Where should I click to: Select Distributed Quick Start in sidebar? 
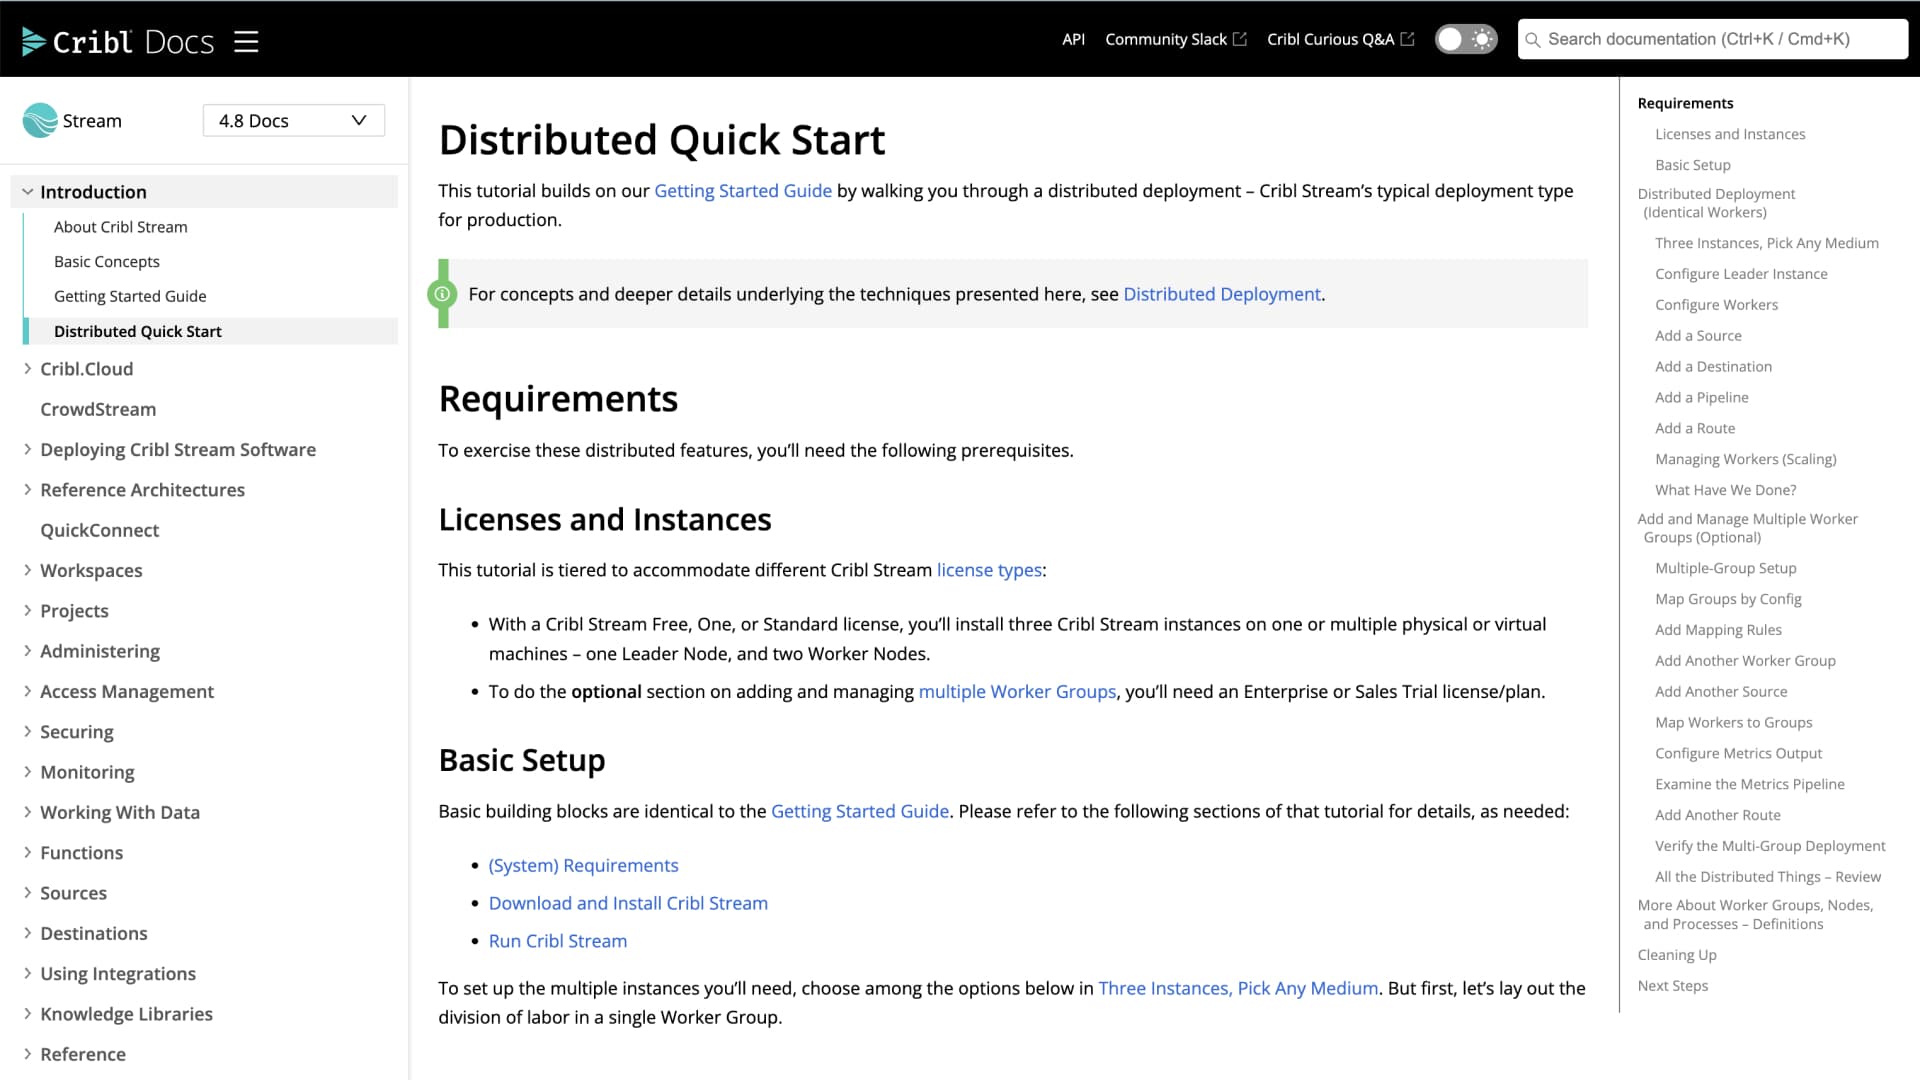click(137, 331)
